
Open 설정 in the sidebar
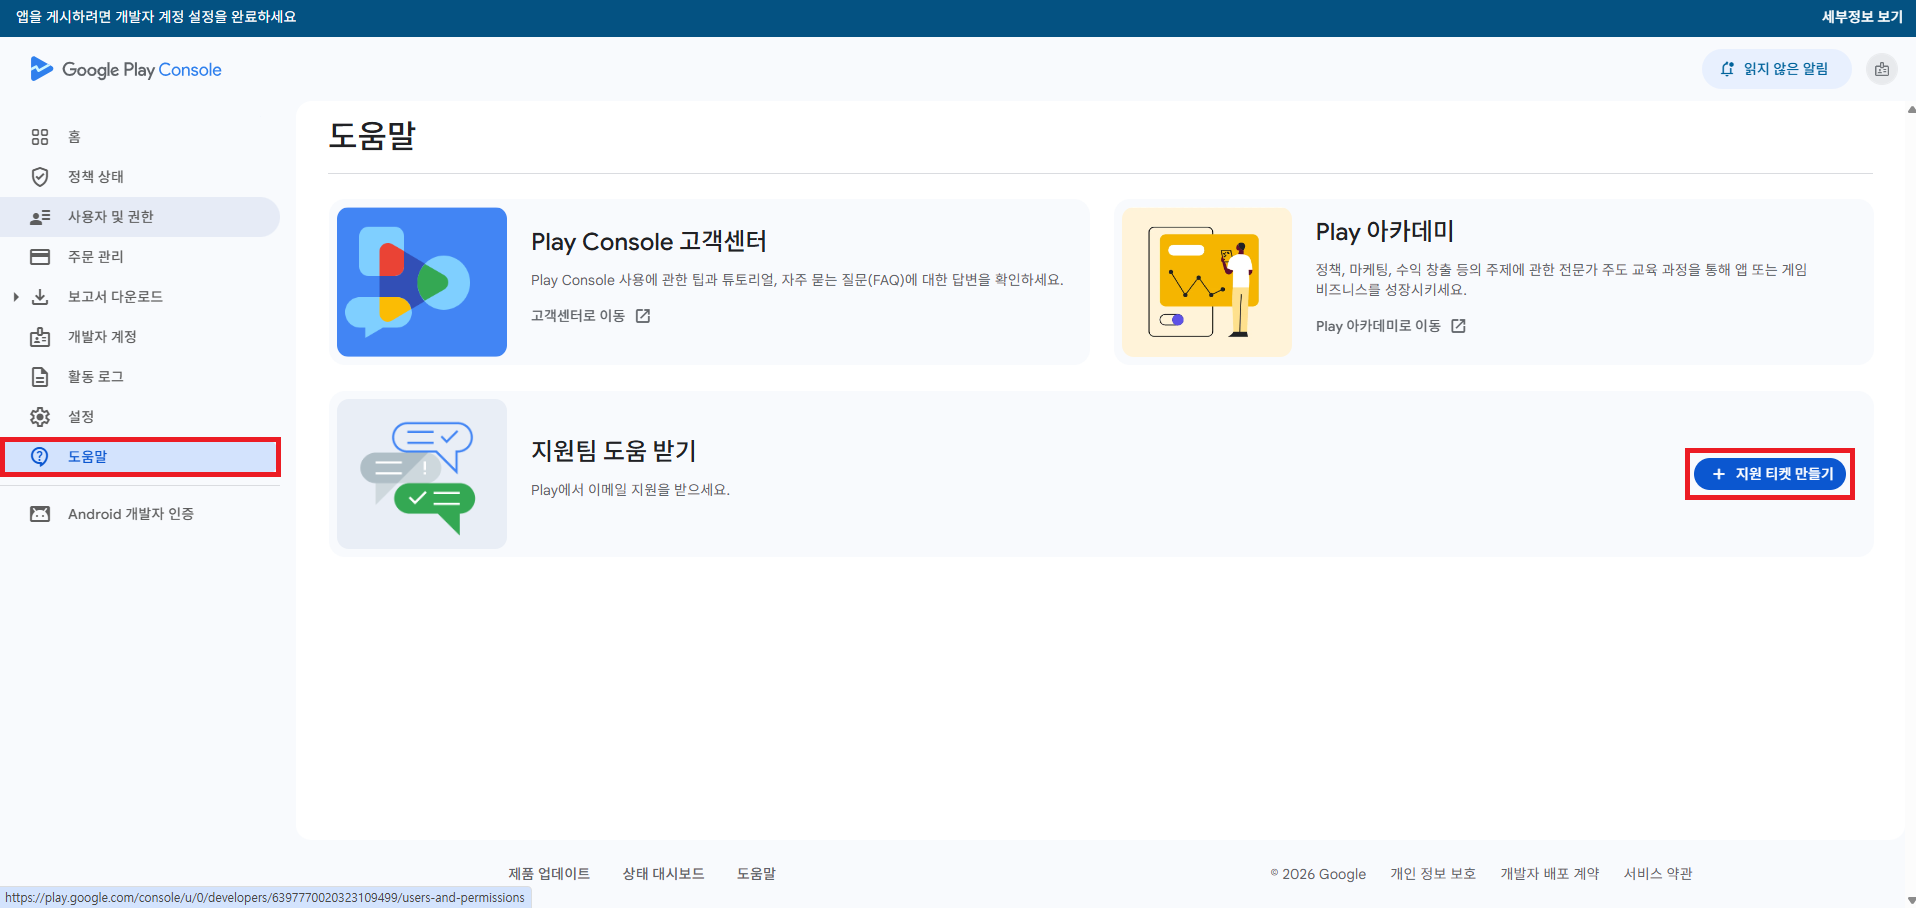(140, 417)
